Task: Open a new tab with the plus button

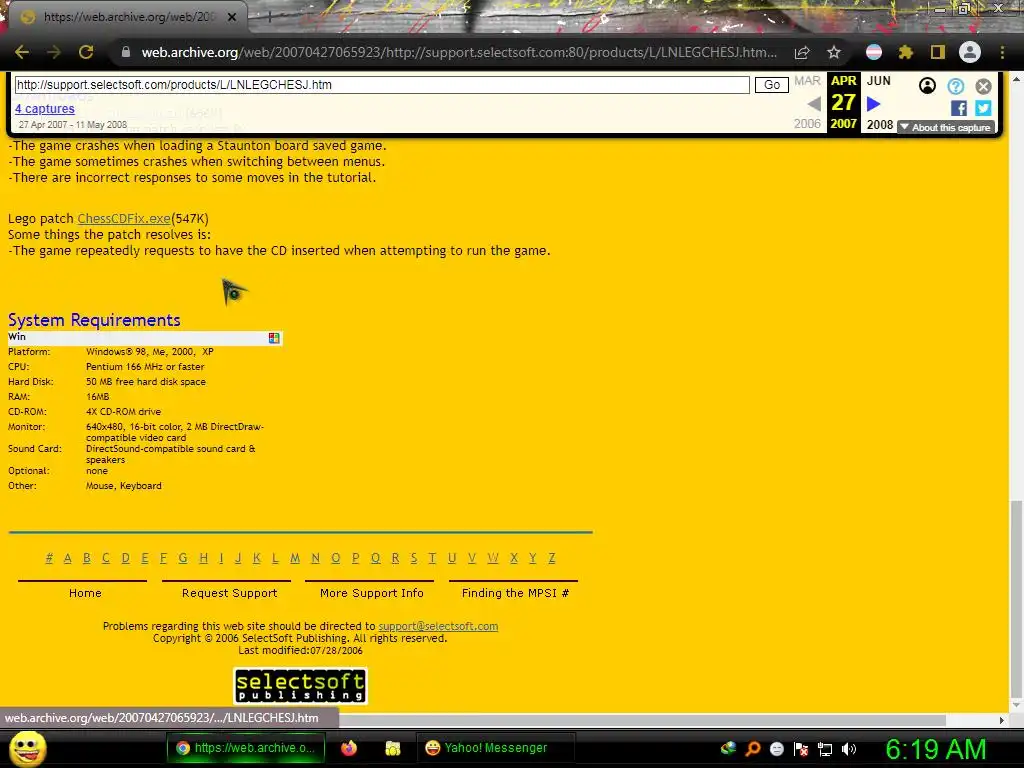Action: 269,17
